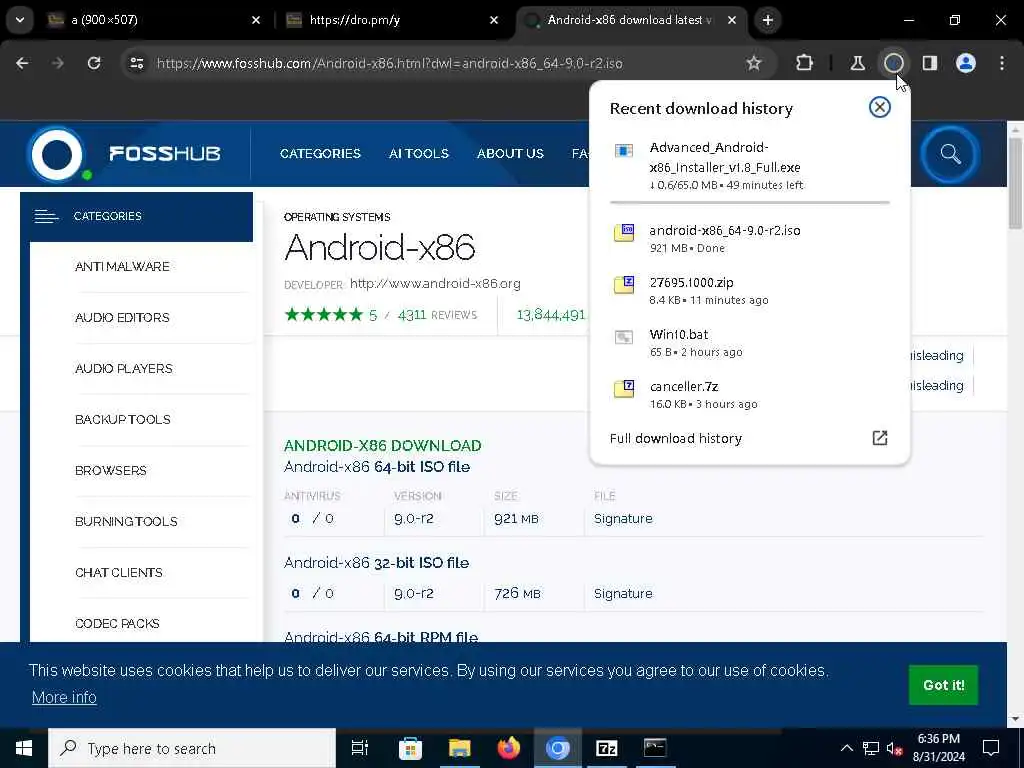Click the 27695.1000.zip file icon
Image resolution: width=1024 pixels, height=768 pixels.
click(624, 285)
